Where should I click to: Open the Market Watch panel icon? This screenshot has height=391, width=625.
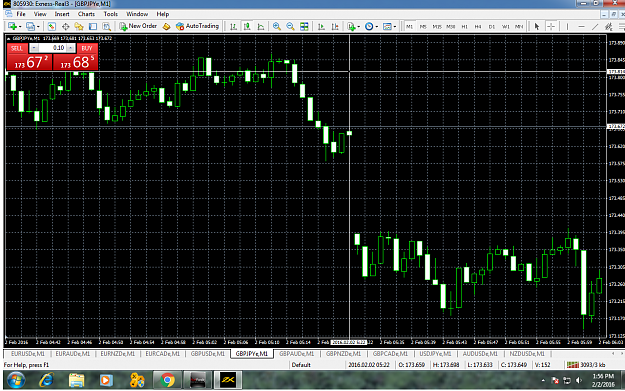tap(51, 26)
